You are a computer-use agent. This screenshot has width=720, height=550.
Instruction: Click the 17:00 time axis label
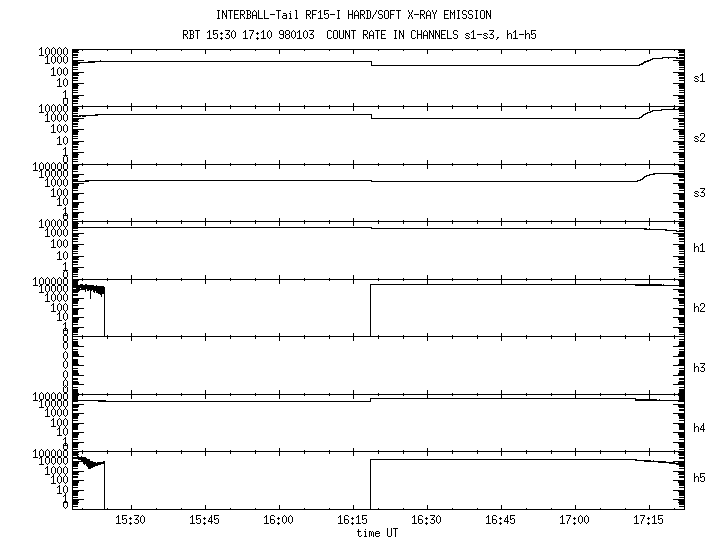tap(574, 520)
